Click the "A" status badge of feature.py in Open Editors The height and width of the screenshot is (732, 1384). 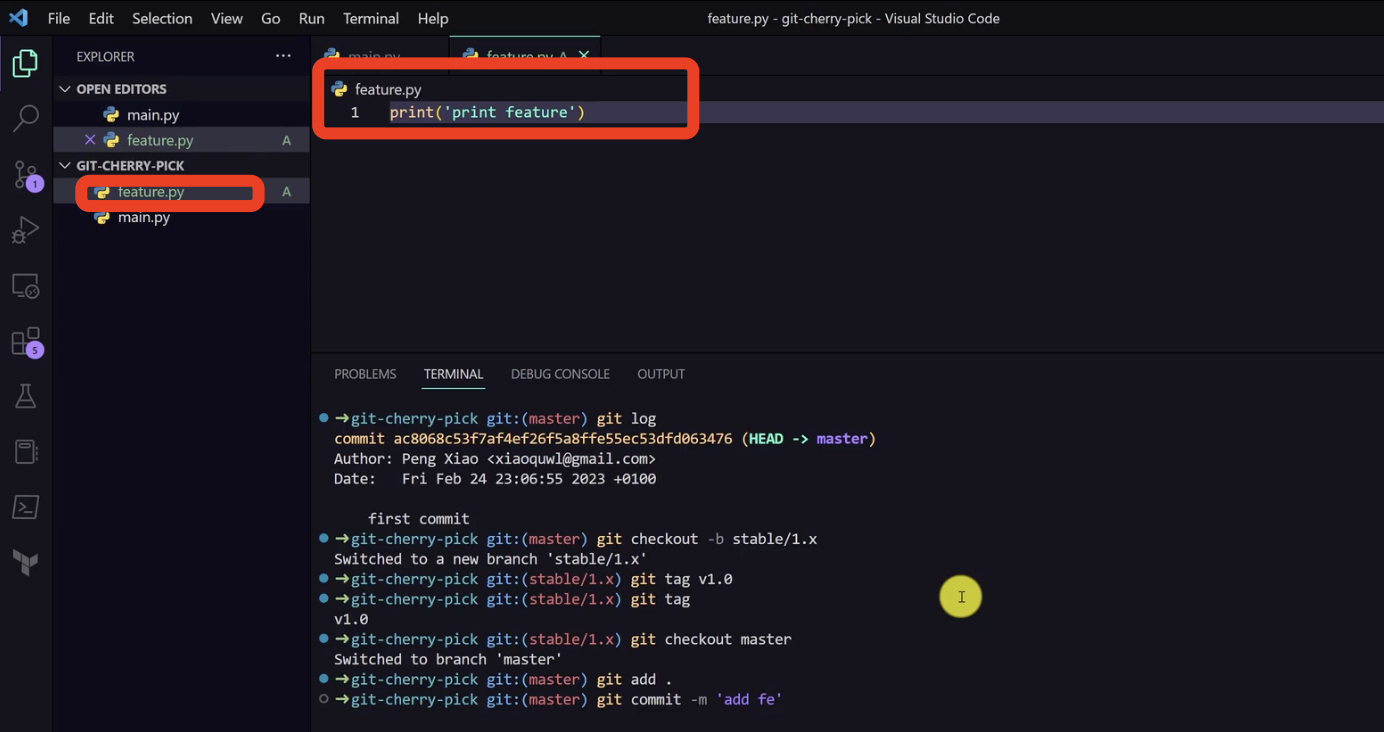point(286,141)
